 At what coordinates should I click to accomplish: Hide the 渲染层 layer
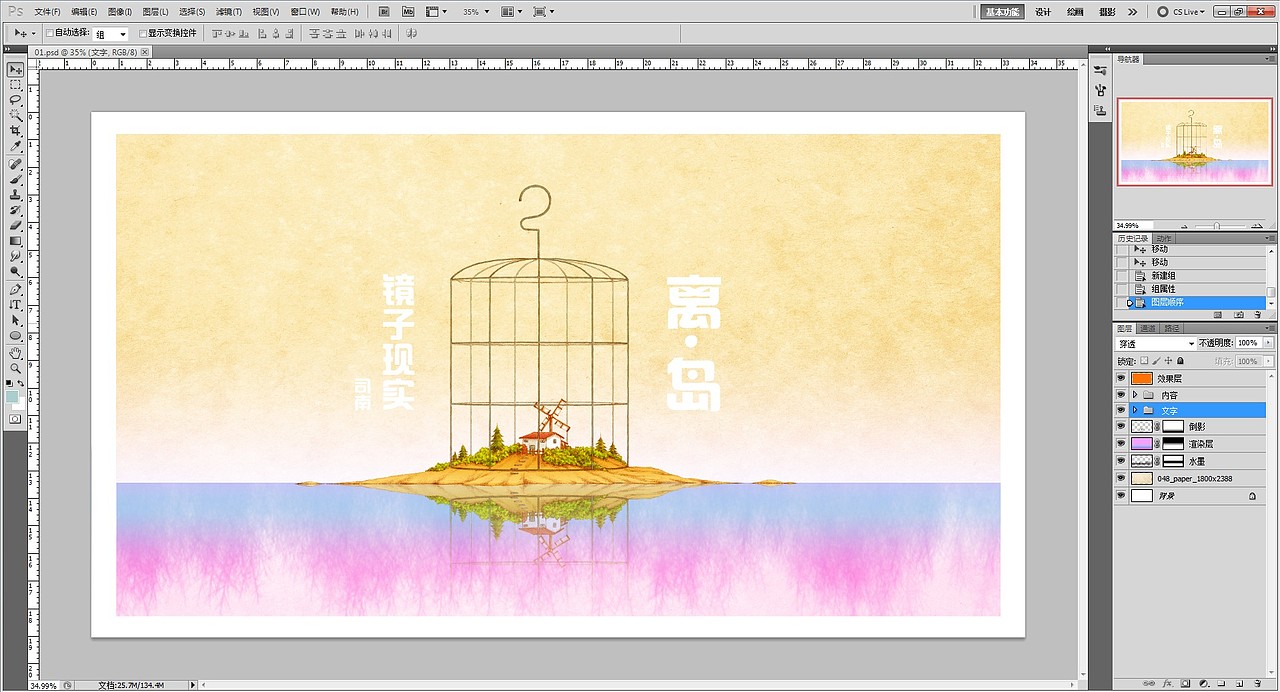click(1121, 444)
